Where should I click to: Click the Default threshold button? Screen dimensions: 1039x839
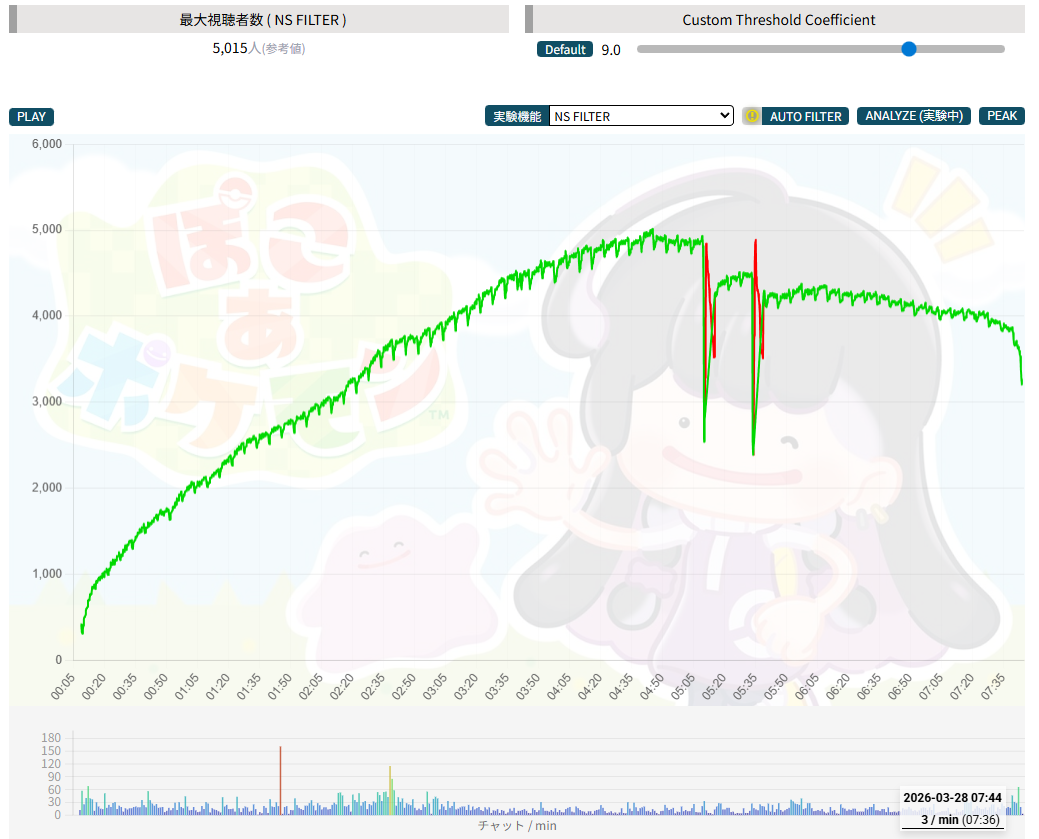pos(565,50)
